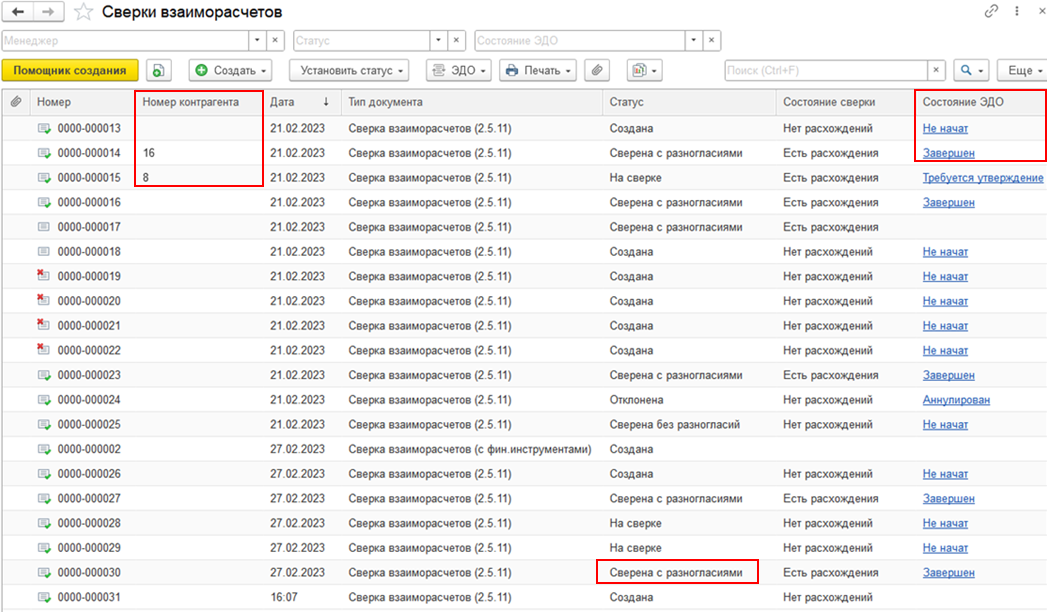Click the Помощник создания button
The width and height of the screenshot is (1053, 612).
70,71
